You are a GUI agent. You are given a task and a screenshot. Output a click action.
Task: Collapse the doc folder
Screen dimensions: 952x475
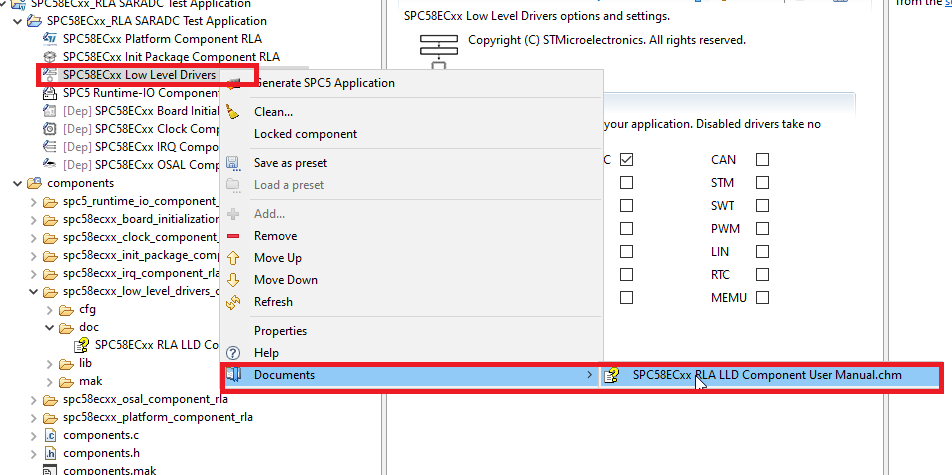(50, 327)
